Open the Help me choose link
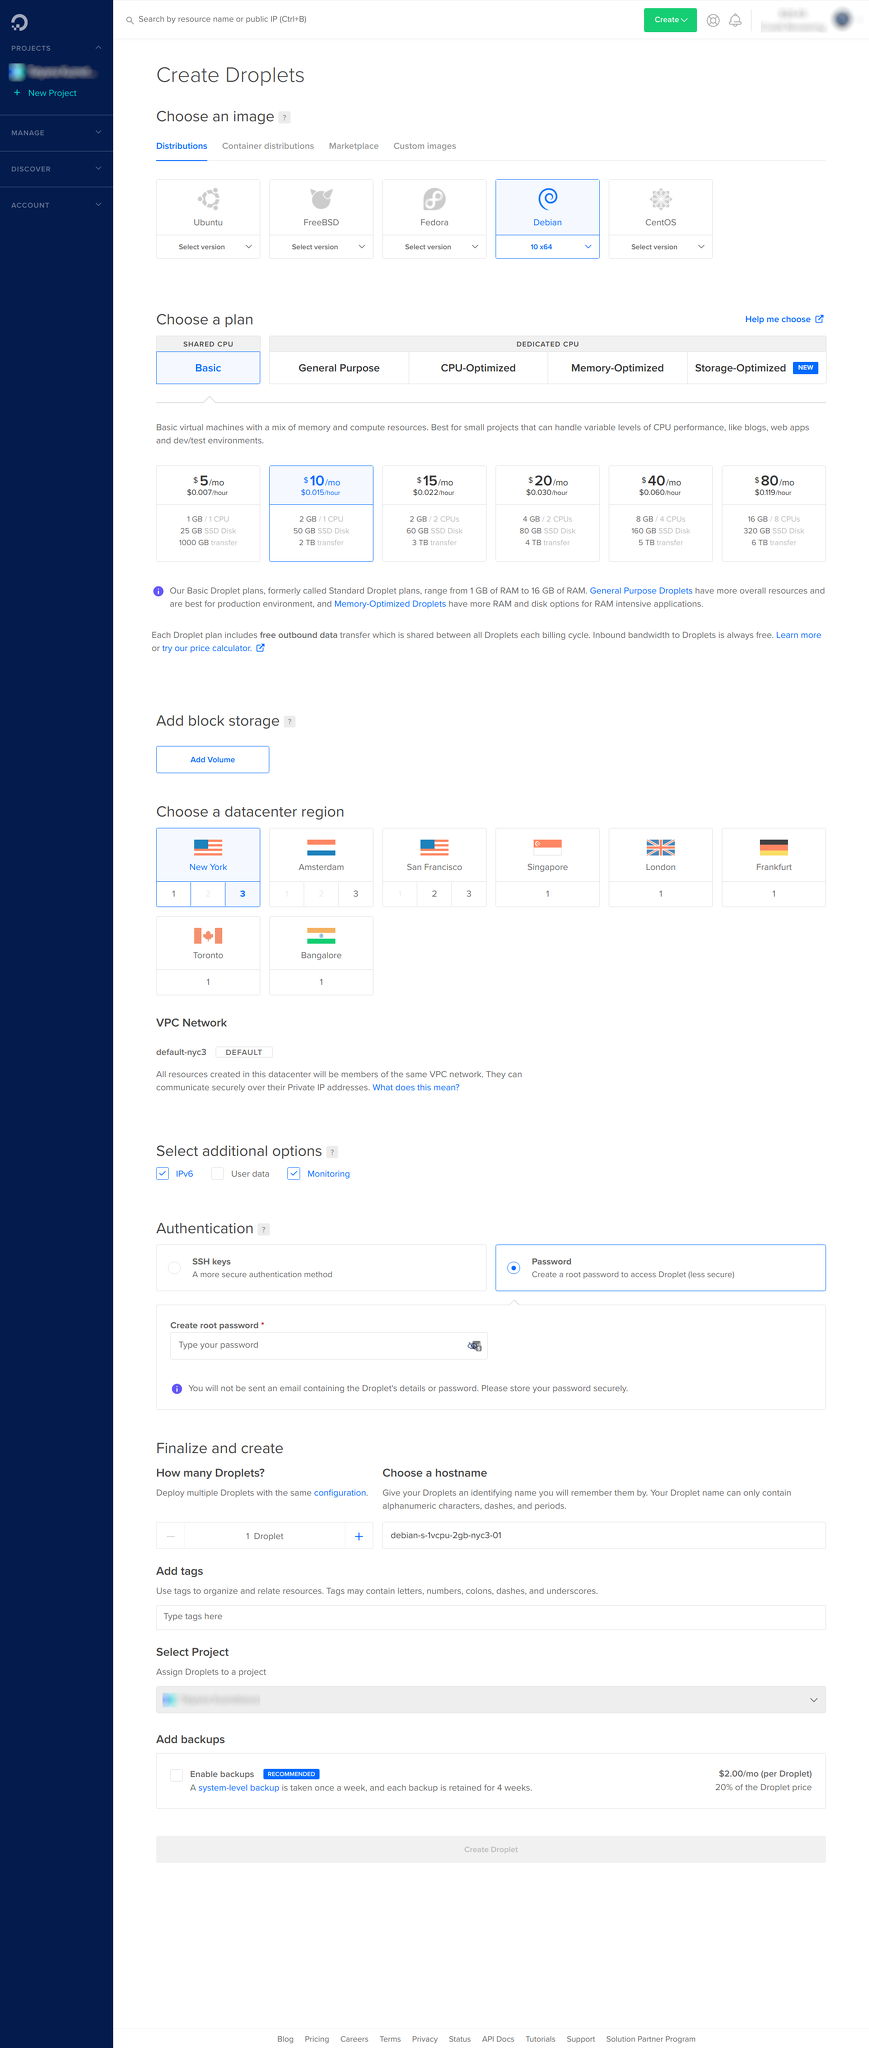 pos(784,320)
